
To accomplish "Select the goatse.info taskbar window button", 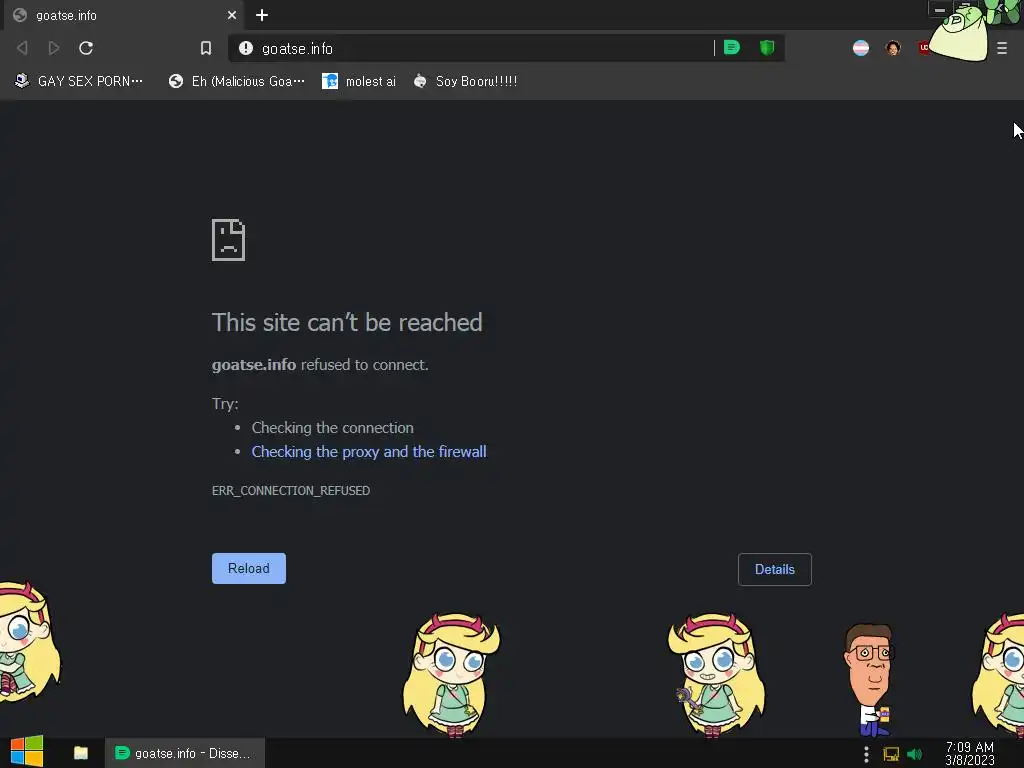I will coord(185,753).
